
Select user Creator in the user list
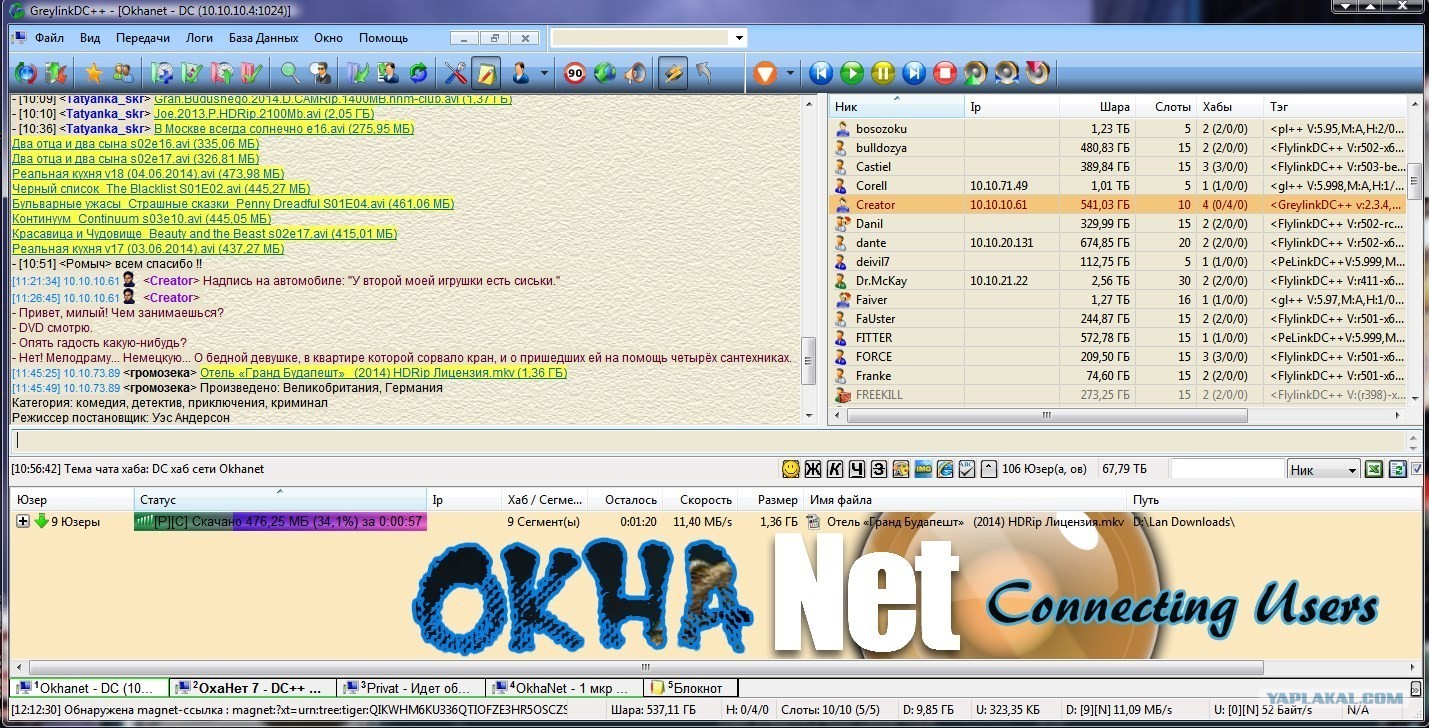tap(1119, 205)
